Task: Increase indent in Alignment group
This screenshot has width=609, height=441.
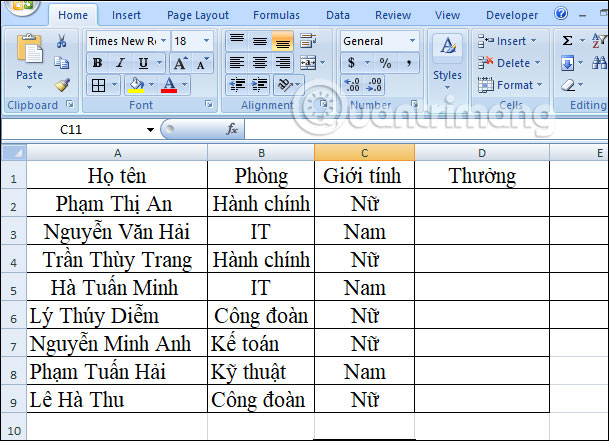Action: click(259, 85)
